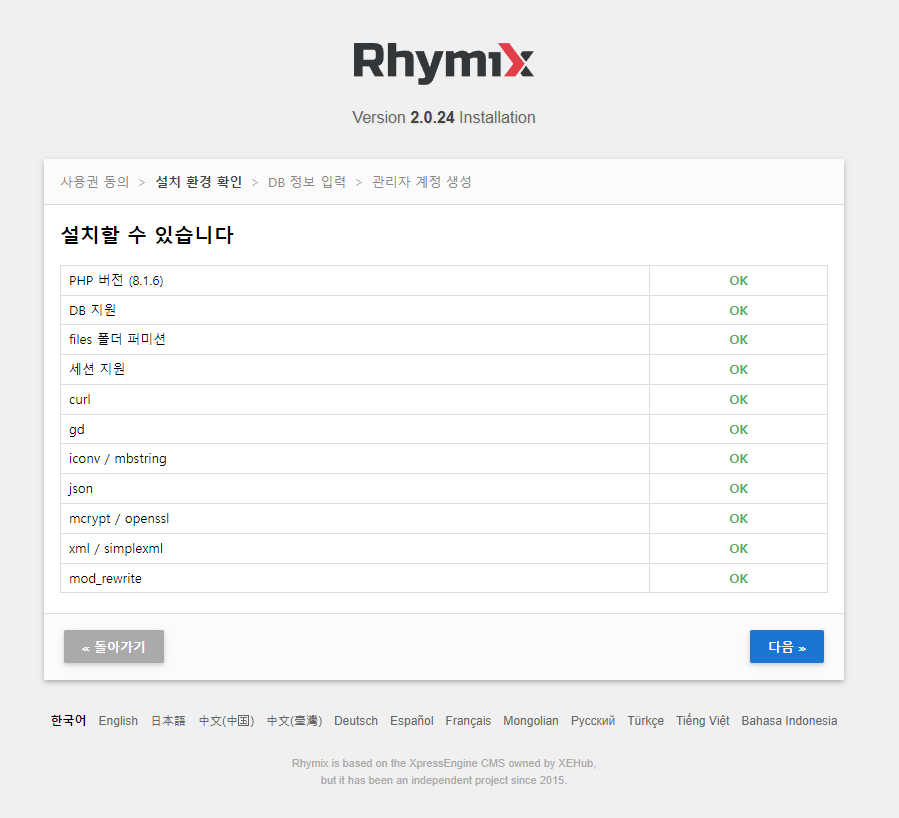Screen dimensions: 899x818
Task: Click the mod_rewrite row label
Action: (105, 578)
